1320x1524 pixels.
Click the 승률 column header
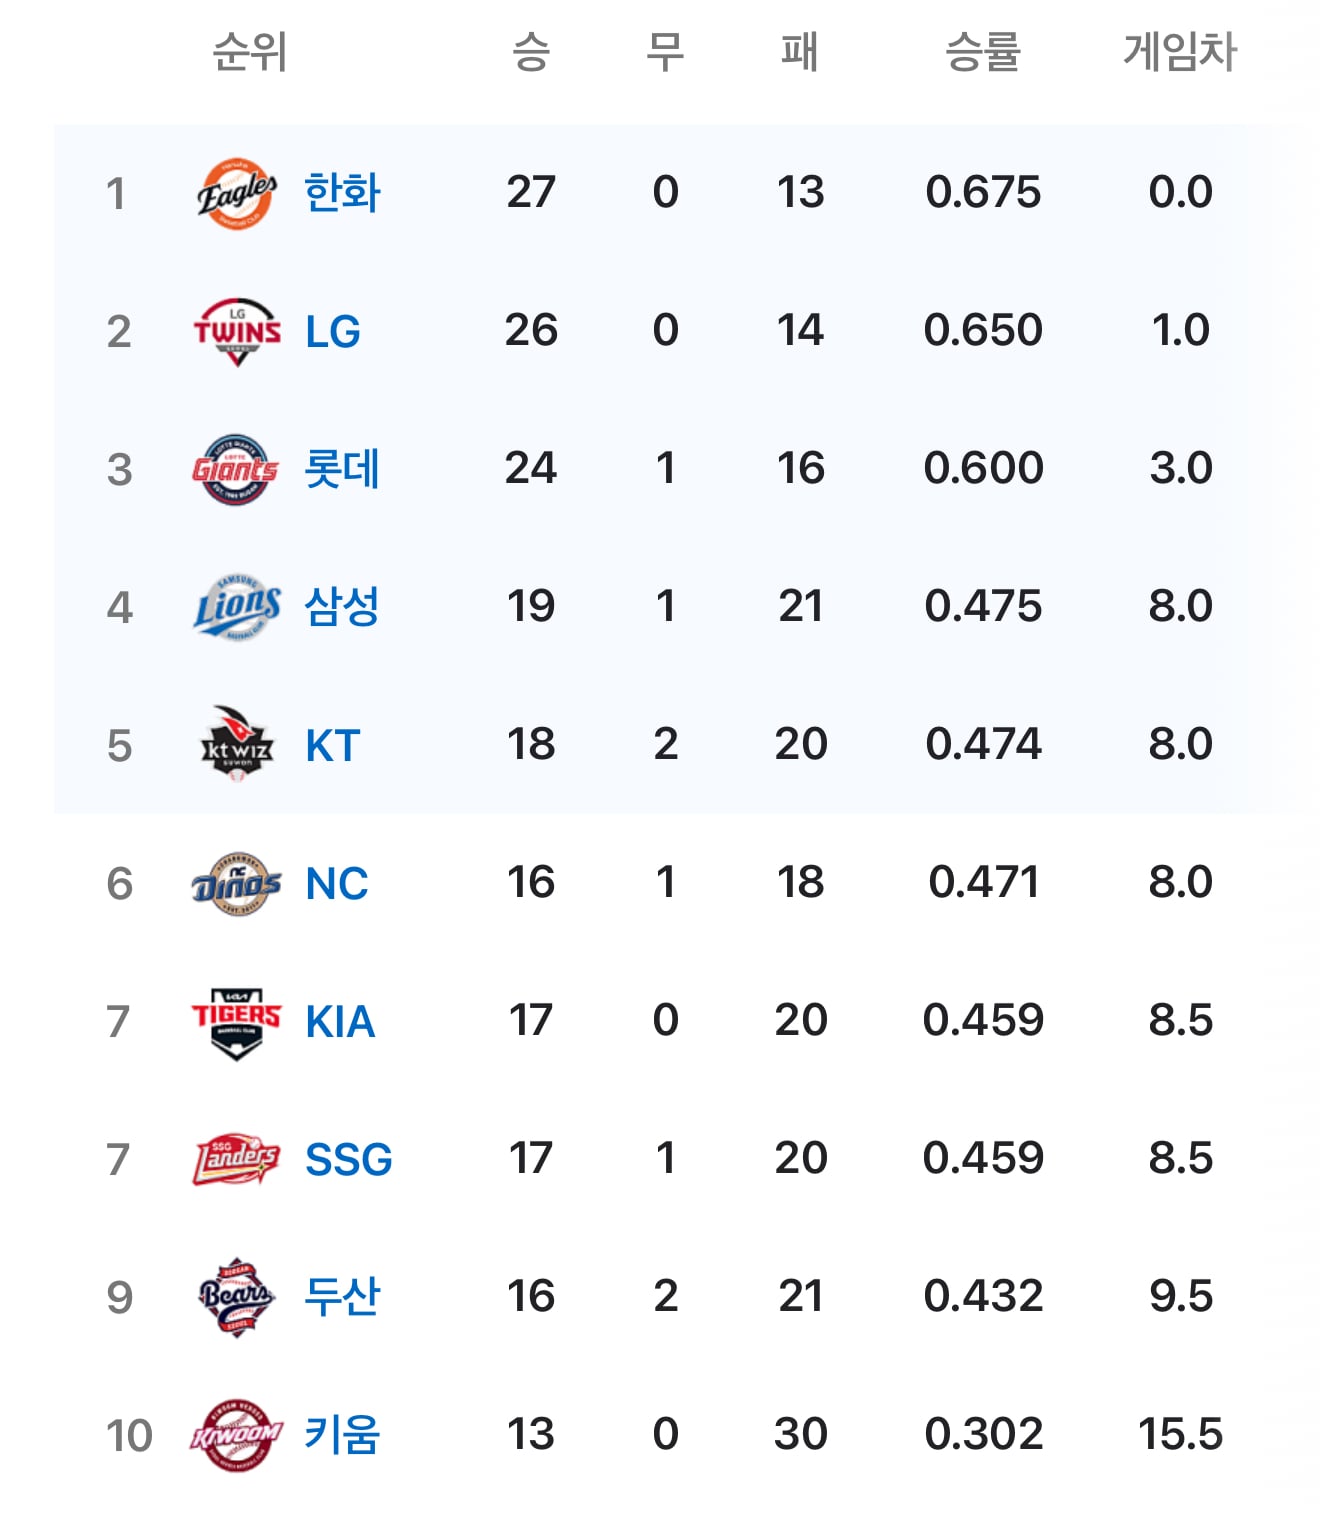983,51
